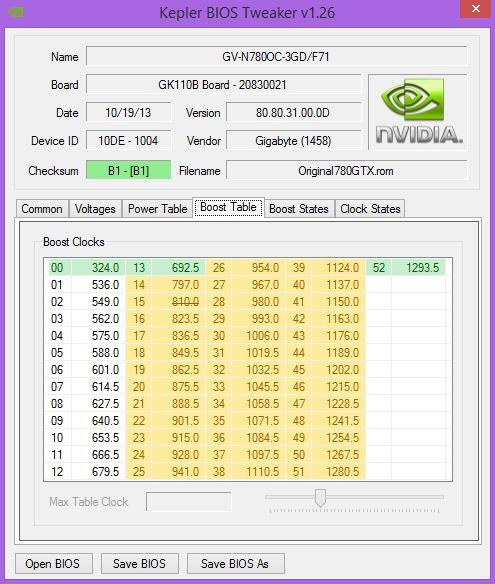Select boost clock cell 915.0
The image size is (495, 584).
pos(178,438)
